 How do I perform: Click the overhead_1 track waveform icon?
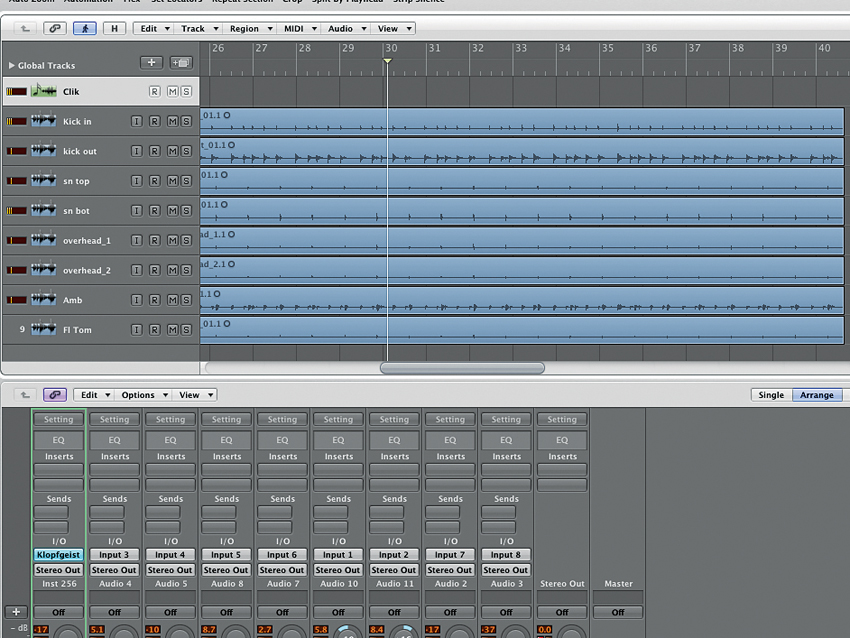tap(43, 240)
